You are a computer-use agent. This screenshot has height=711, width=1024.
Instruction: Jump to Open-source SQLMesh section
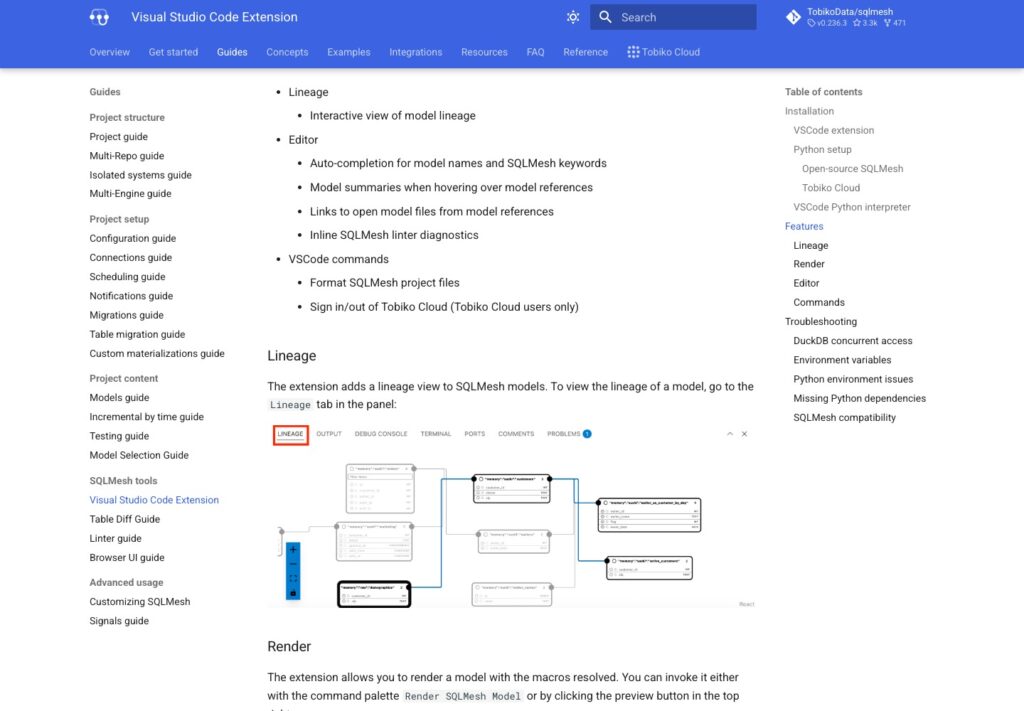(852, 168)
